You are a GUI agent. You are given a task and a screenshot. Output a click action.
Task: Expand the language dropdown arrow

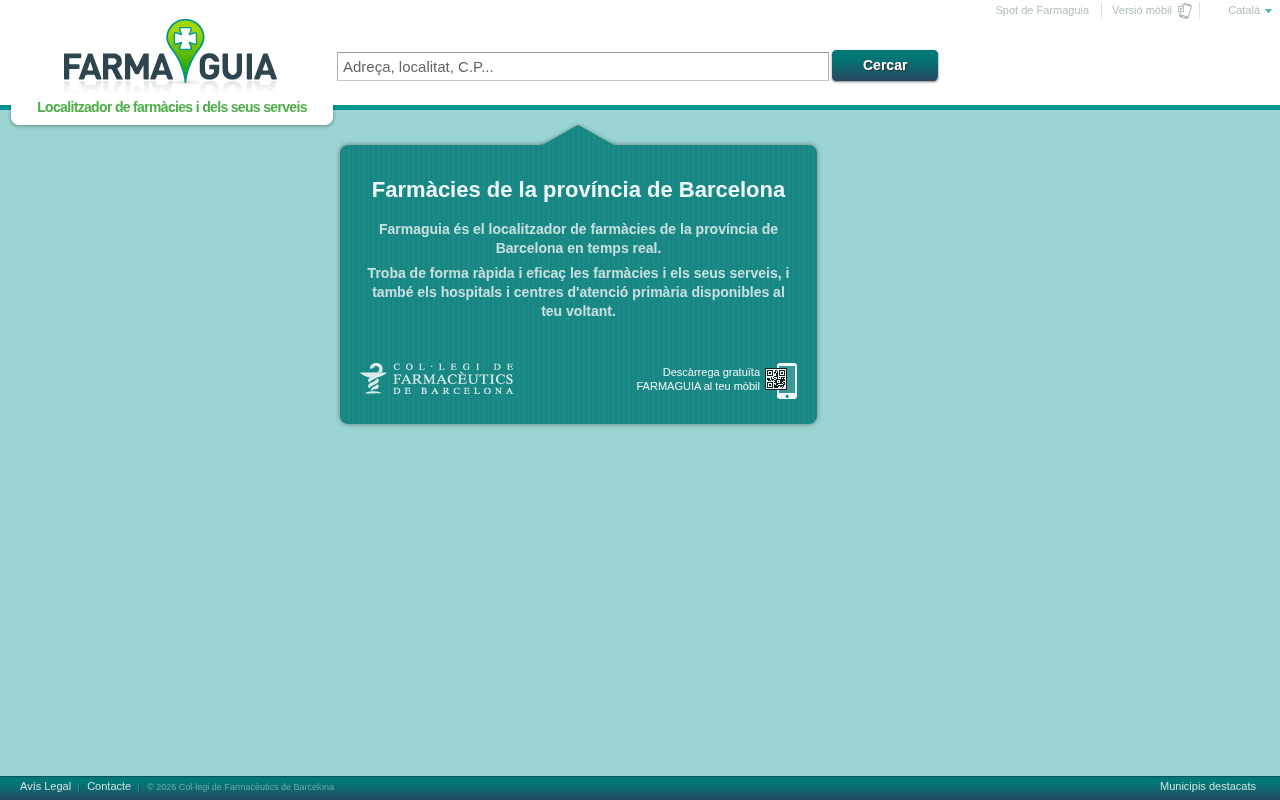1268,11
